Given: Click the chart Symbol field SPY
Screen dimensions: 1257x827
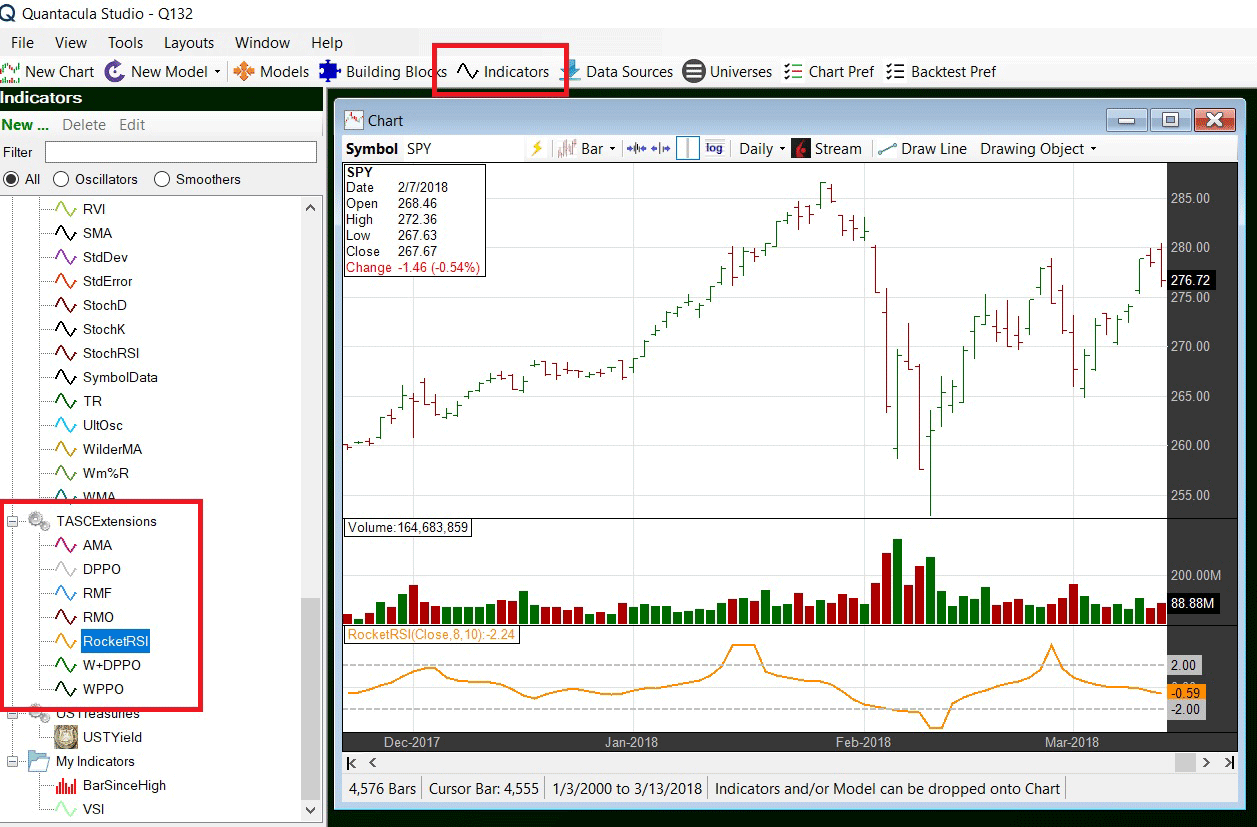Looking at the screenshot, I should click(x=420, y=149).
